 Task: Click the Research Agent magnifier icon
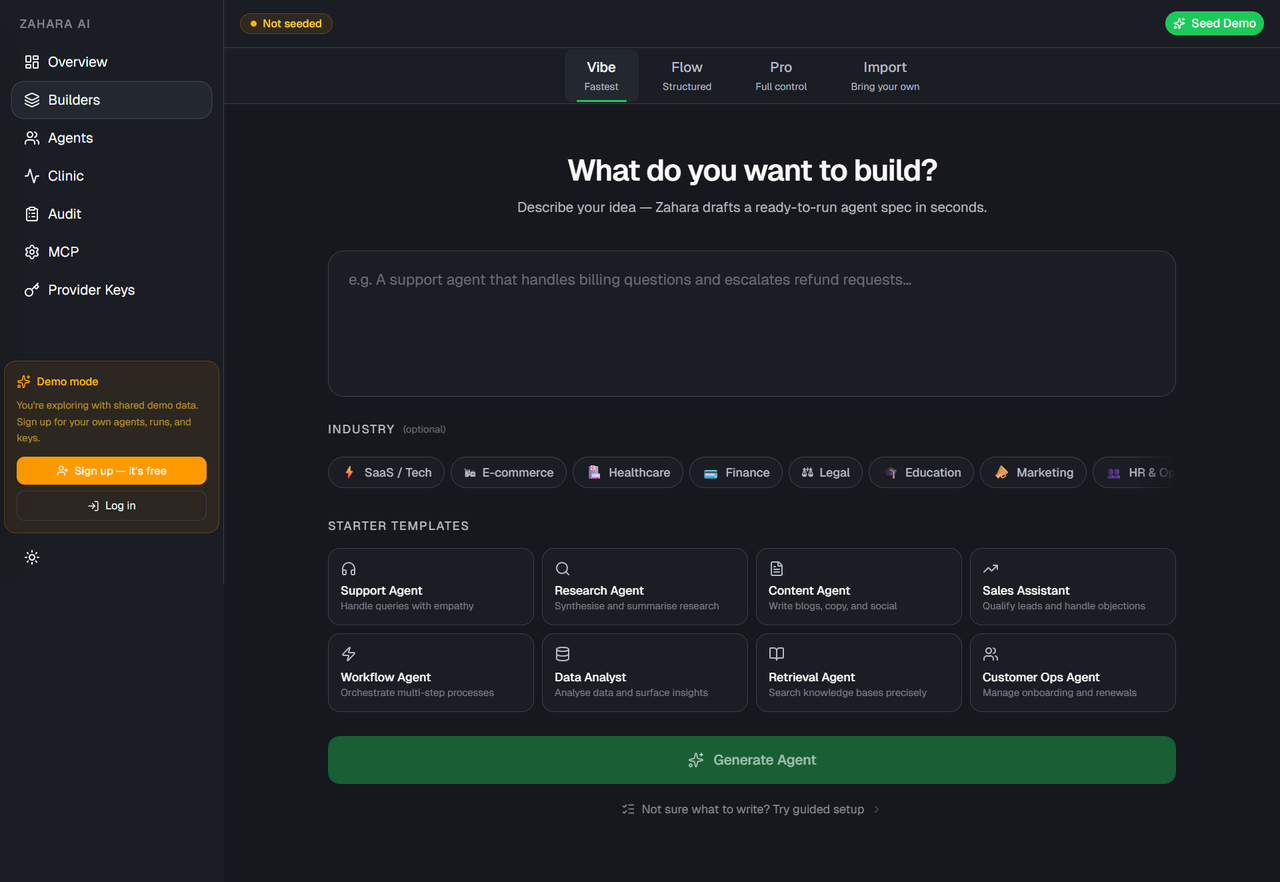563,569
